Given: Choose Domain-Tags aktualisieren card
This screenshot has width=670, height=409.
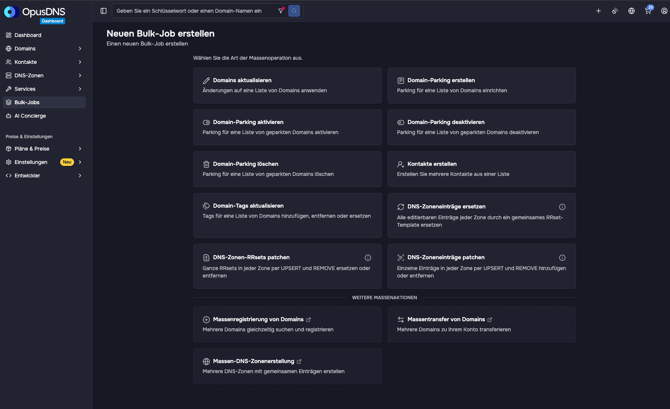Looking at the screenshot, I should tap(287, 215).
